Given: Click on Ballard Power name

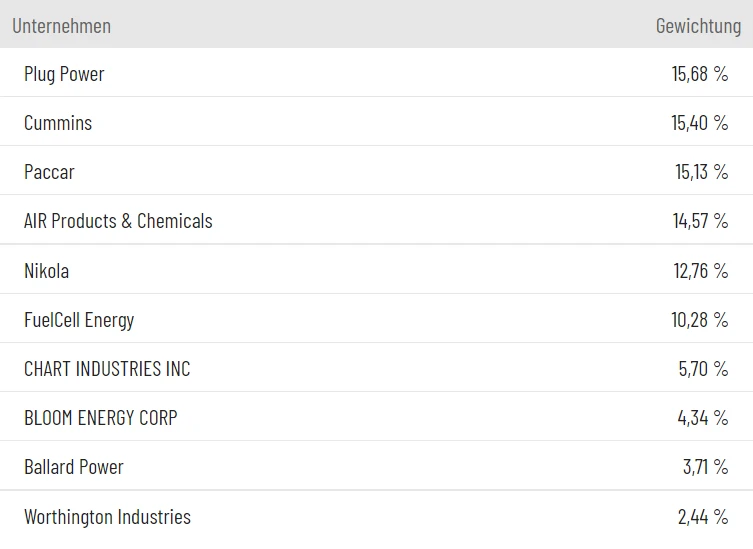Looking at the screenshot, I should tap(74, 467).
